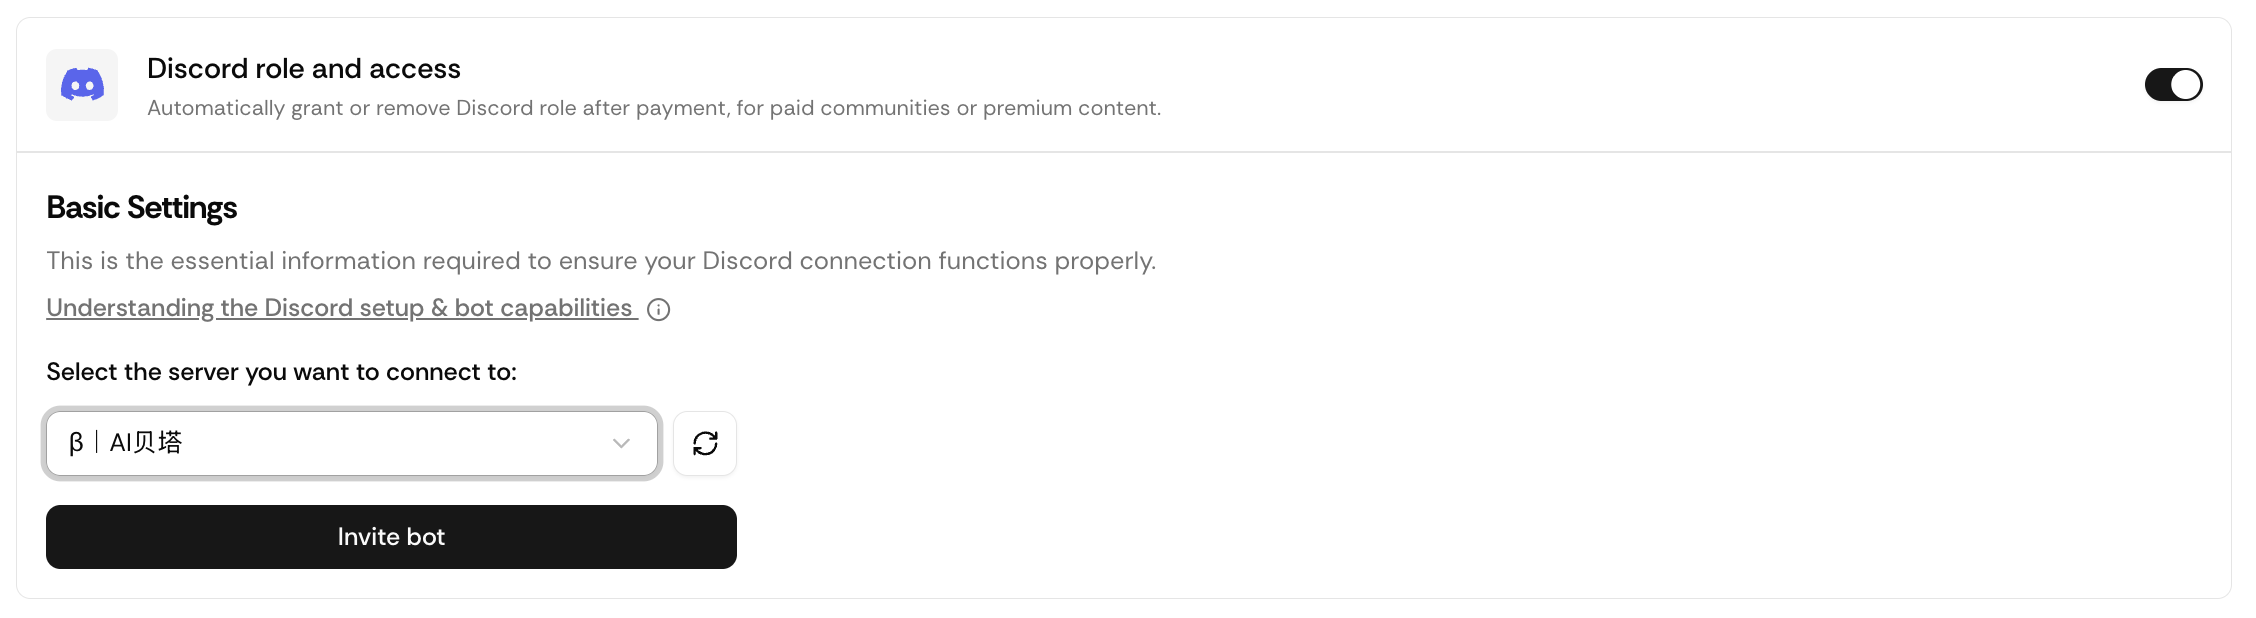This screenshot has height=618, width=2256.
Task: Click the chevron arrow in the server dropdown
Action: pyautogui.click(x=621, y=443)
